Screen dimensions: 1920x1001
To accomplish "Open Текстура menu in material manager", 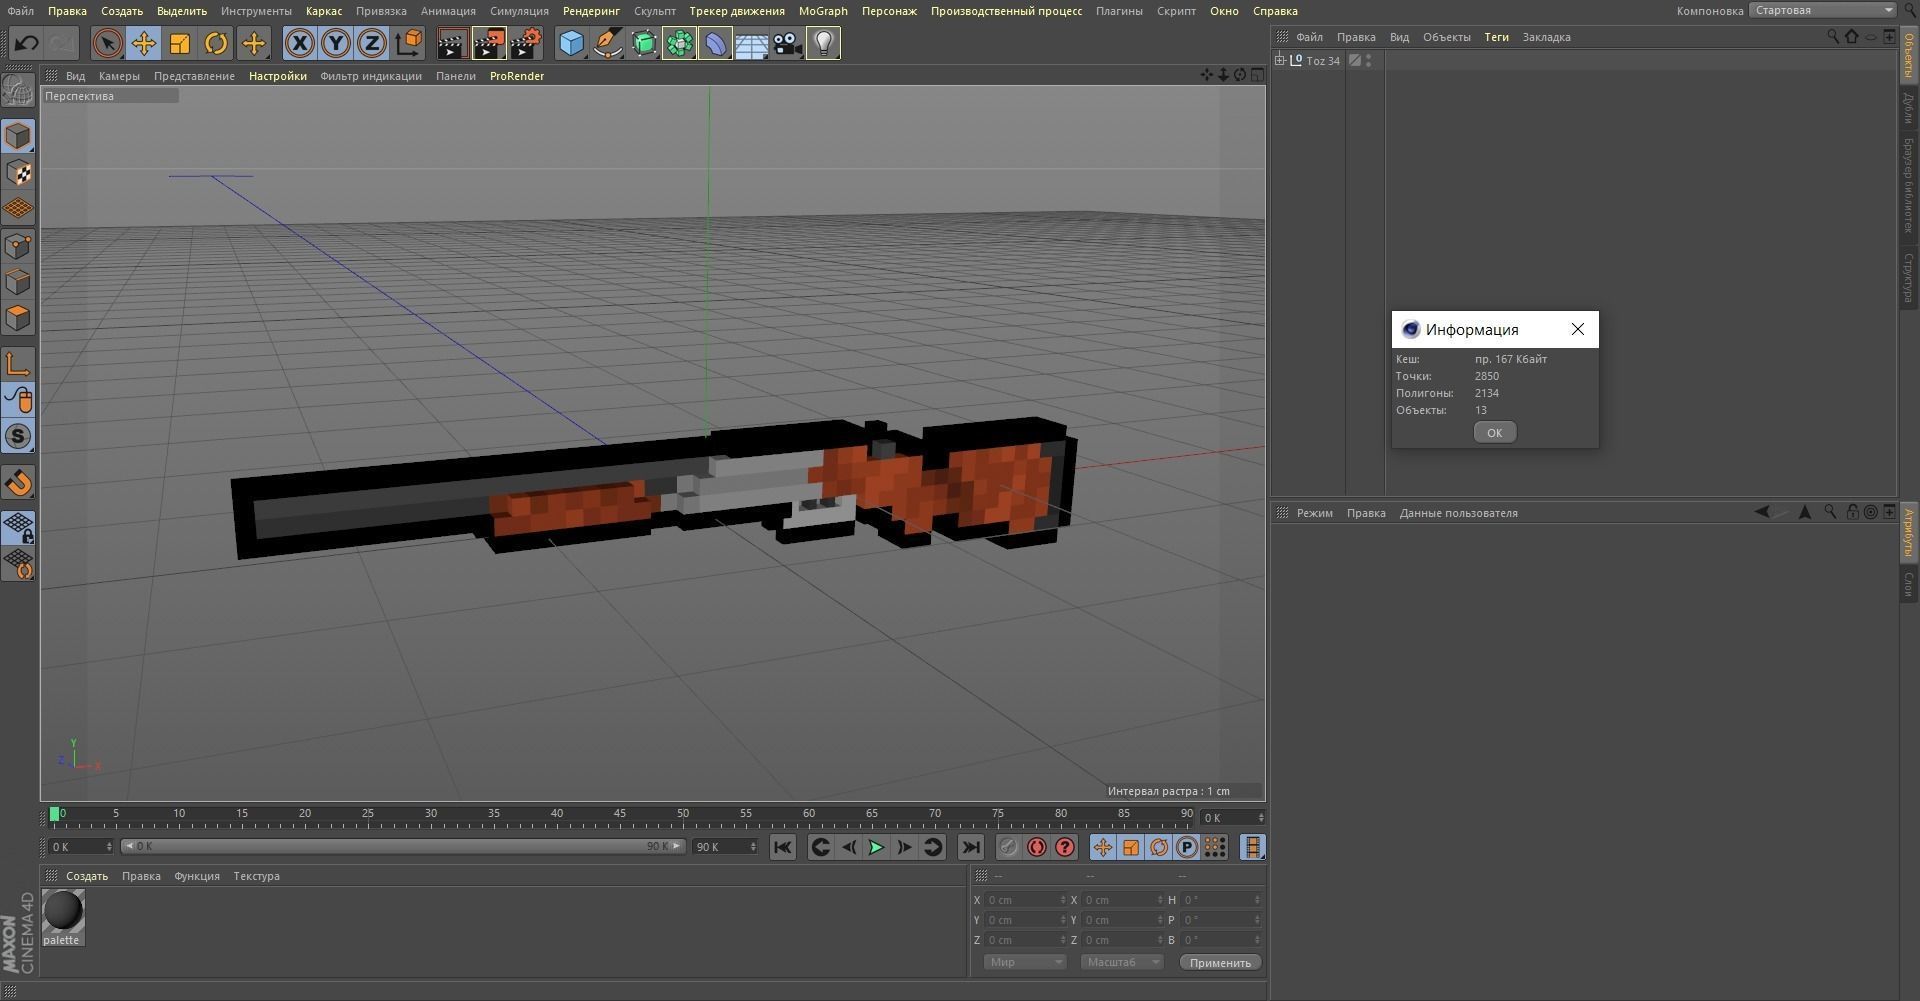I will pyautogui.click(x=256, y=876).
